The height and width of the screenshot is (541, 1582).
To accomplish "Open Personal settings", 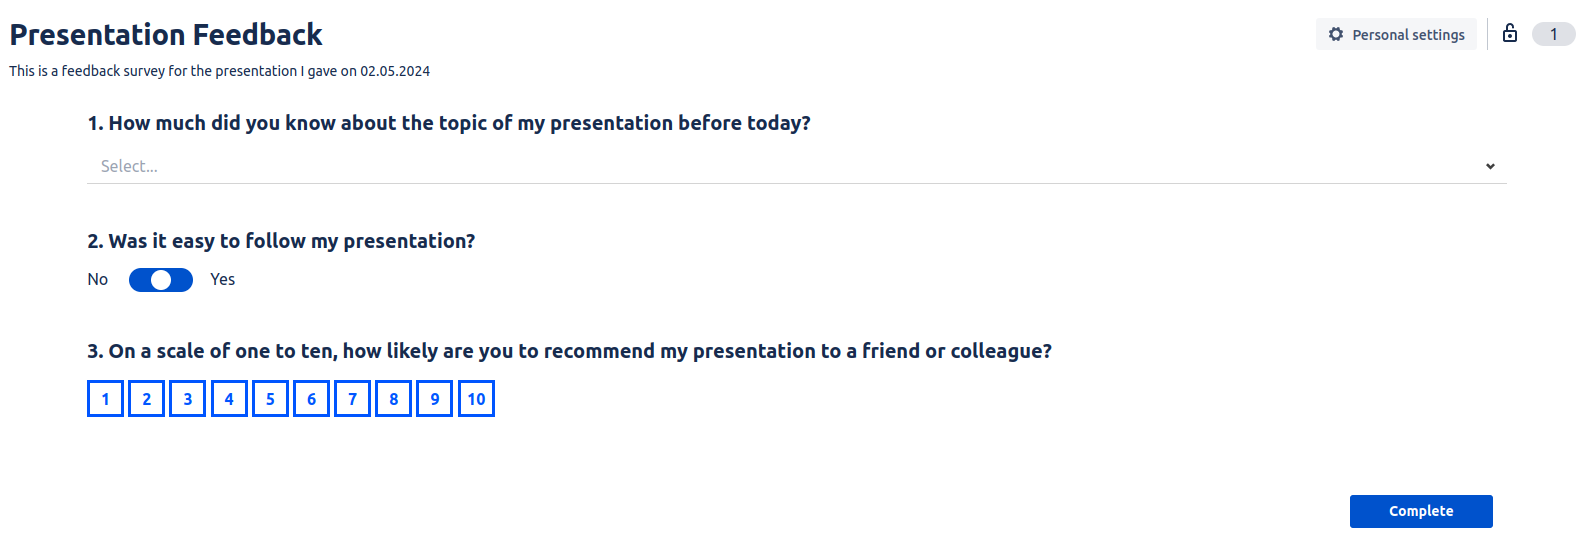I will coord(1396,34).
